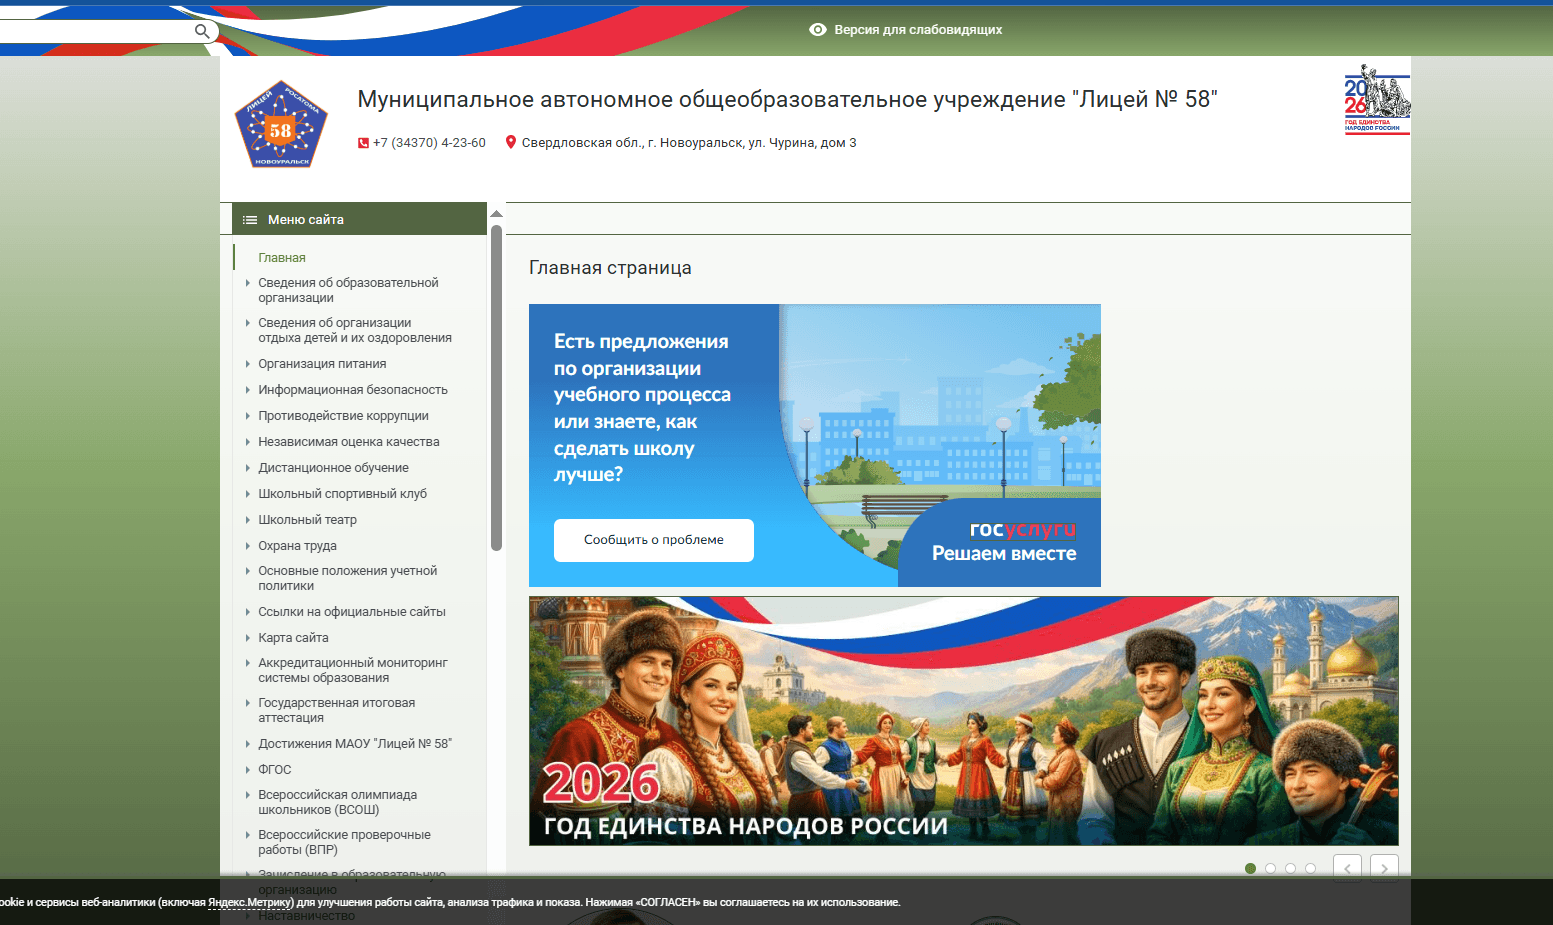1553x925 pixels.
Task: Expand the ФГОС menu arrow
Action: [247, 770]
